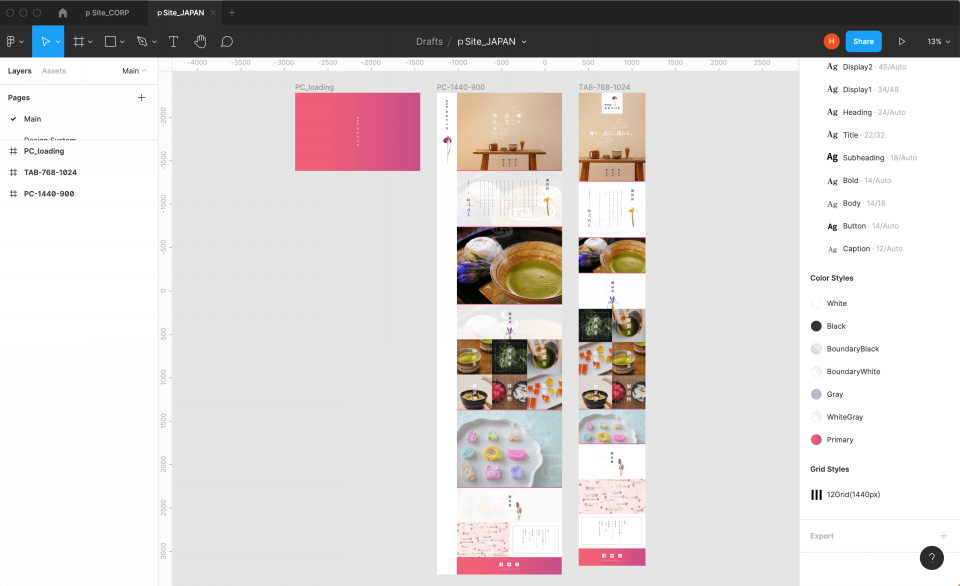Select the Comment tool
Screen dimensions: 960x586
(x=227, y=42)
